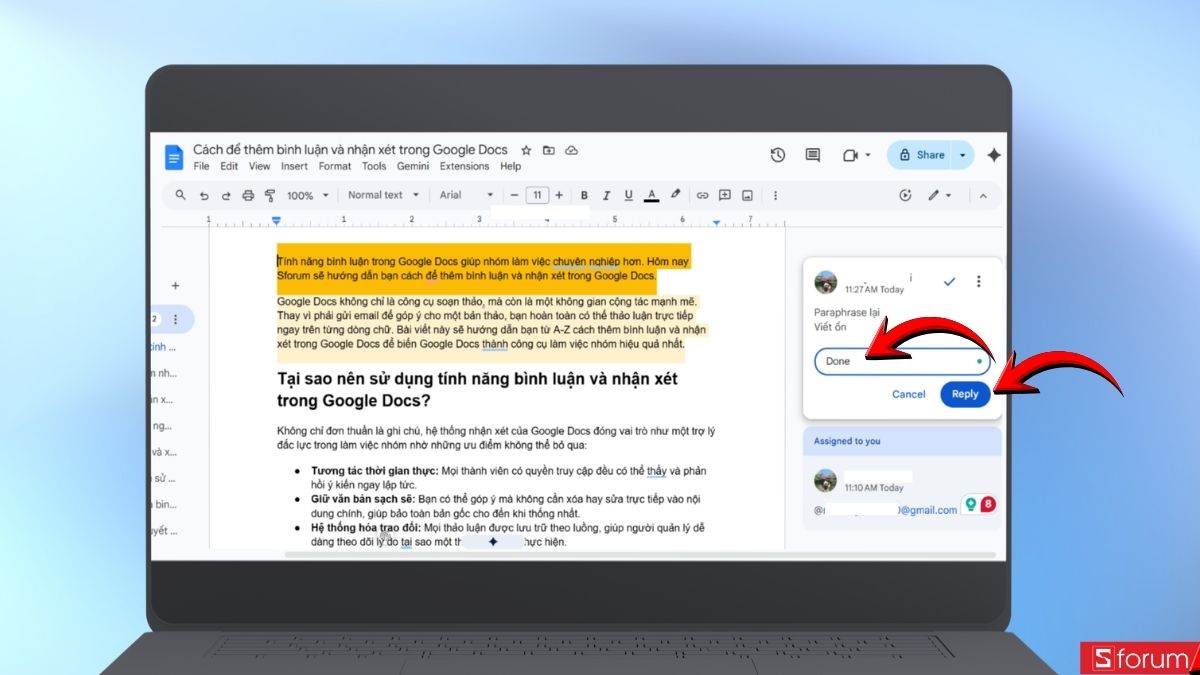Click the suggest edits Gemini icon
Screen dimensions: 1200x675
point(906,195)
